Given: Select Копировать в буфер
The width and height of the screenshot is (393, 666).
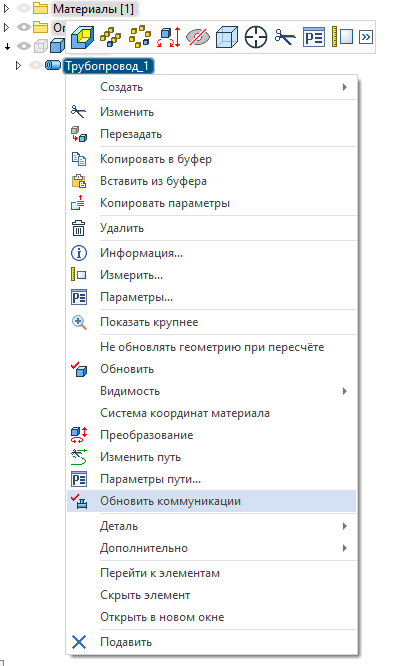Looking at the screenshot, I should [x=212, y=159].
